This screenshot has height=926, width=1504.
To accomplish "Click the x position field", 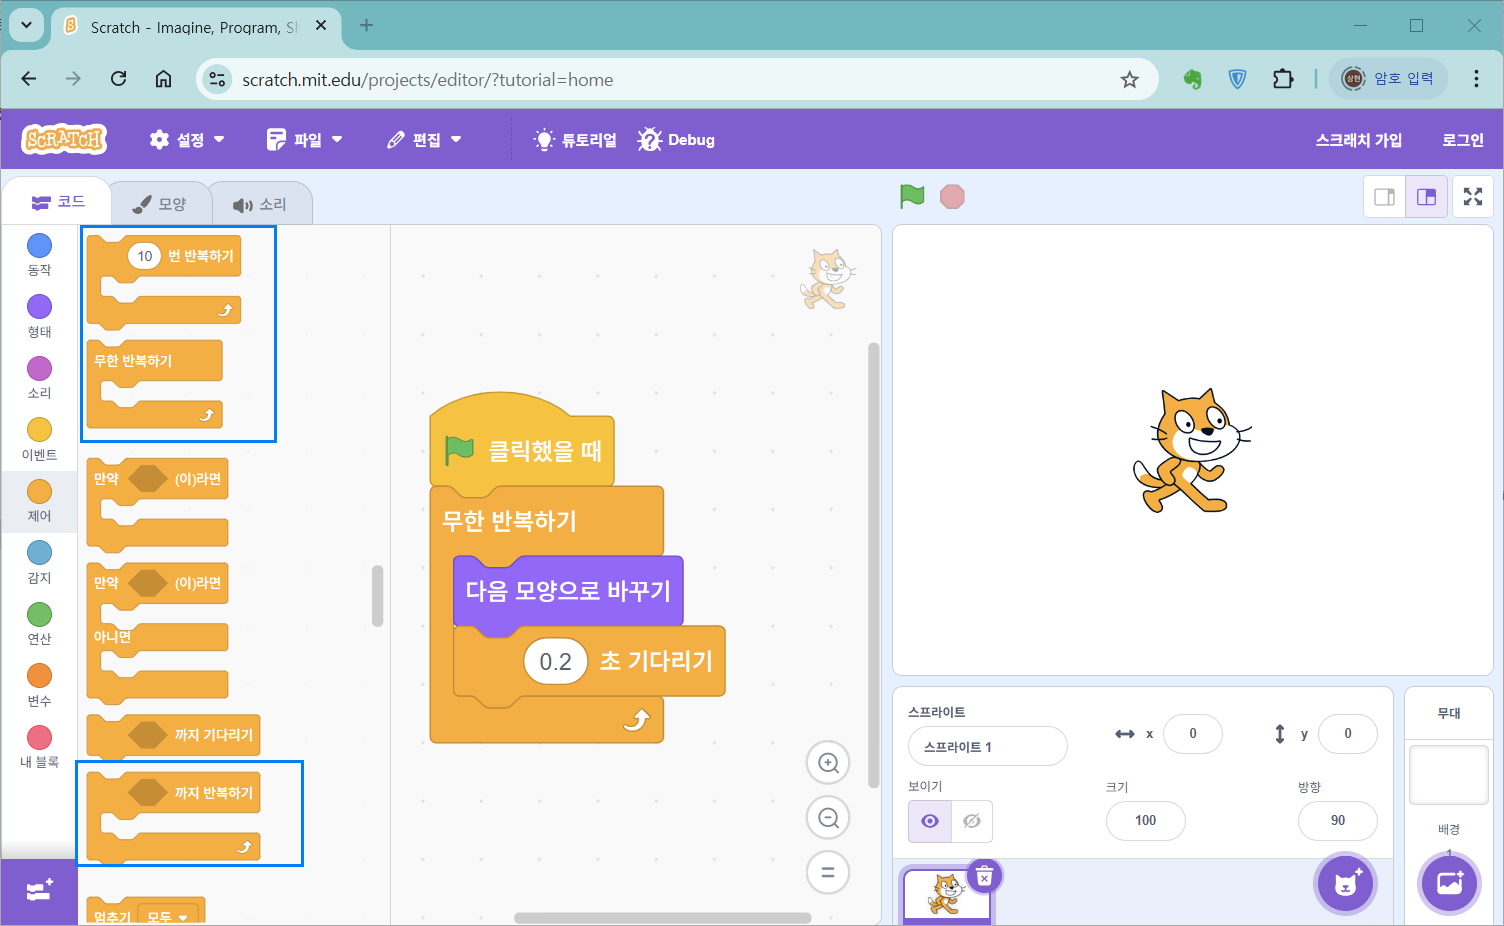I will (x=1192, y=734).
